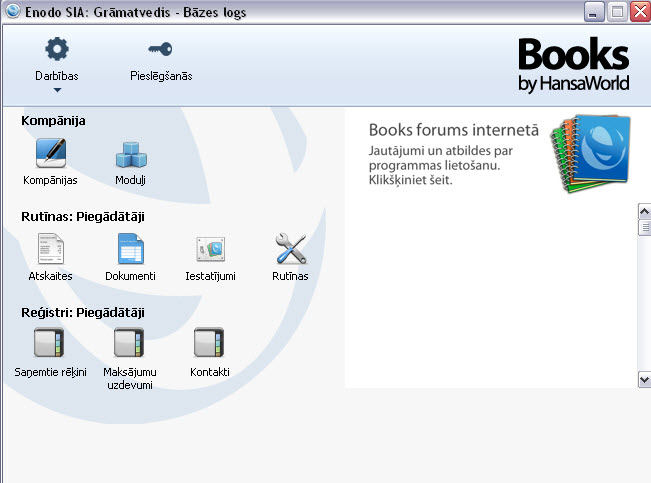Click the 'Rutīnas: Piegādātāji' heading
The height and width of the screenshot is (483, 651).
83,217
